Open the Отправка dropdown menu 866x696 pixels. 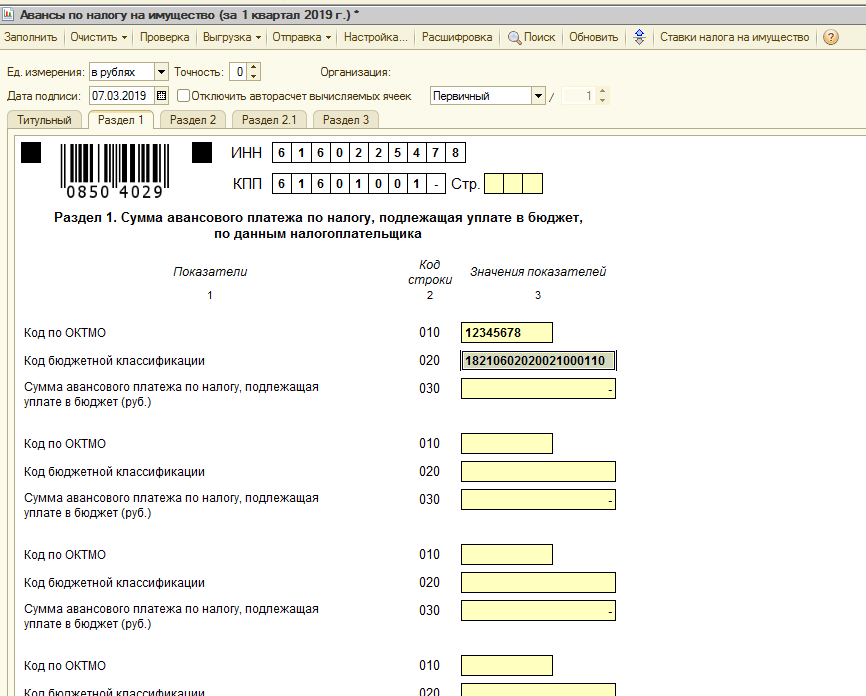(301, 38)
